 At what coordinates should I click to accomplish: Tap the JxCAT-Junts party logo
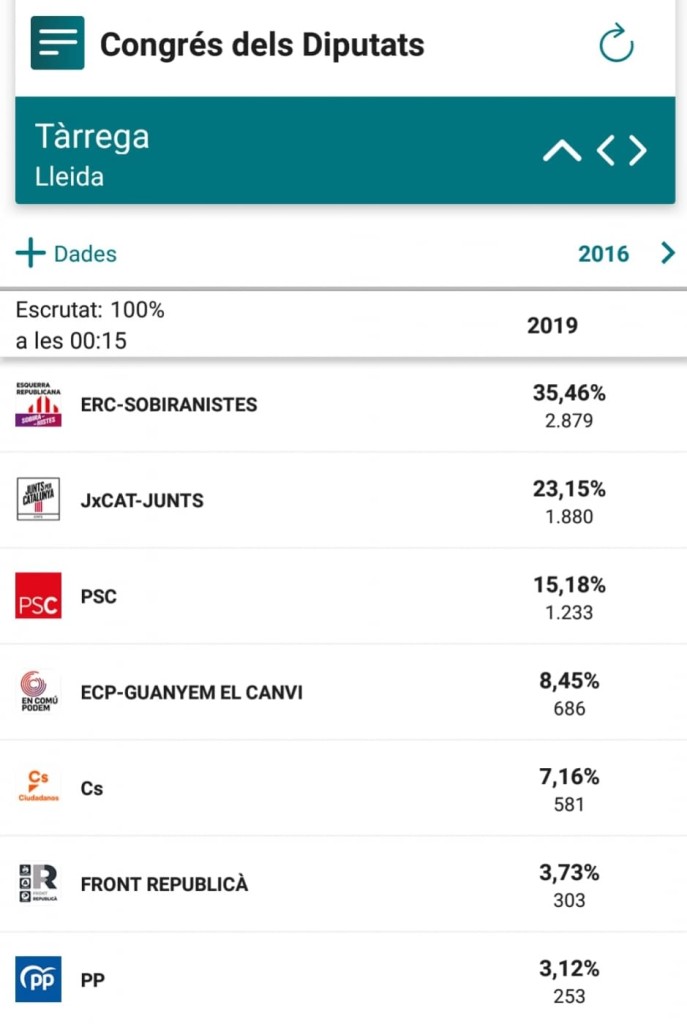pyautogui.click(x=39, y=500)
